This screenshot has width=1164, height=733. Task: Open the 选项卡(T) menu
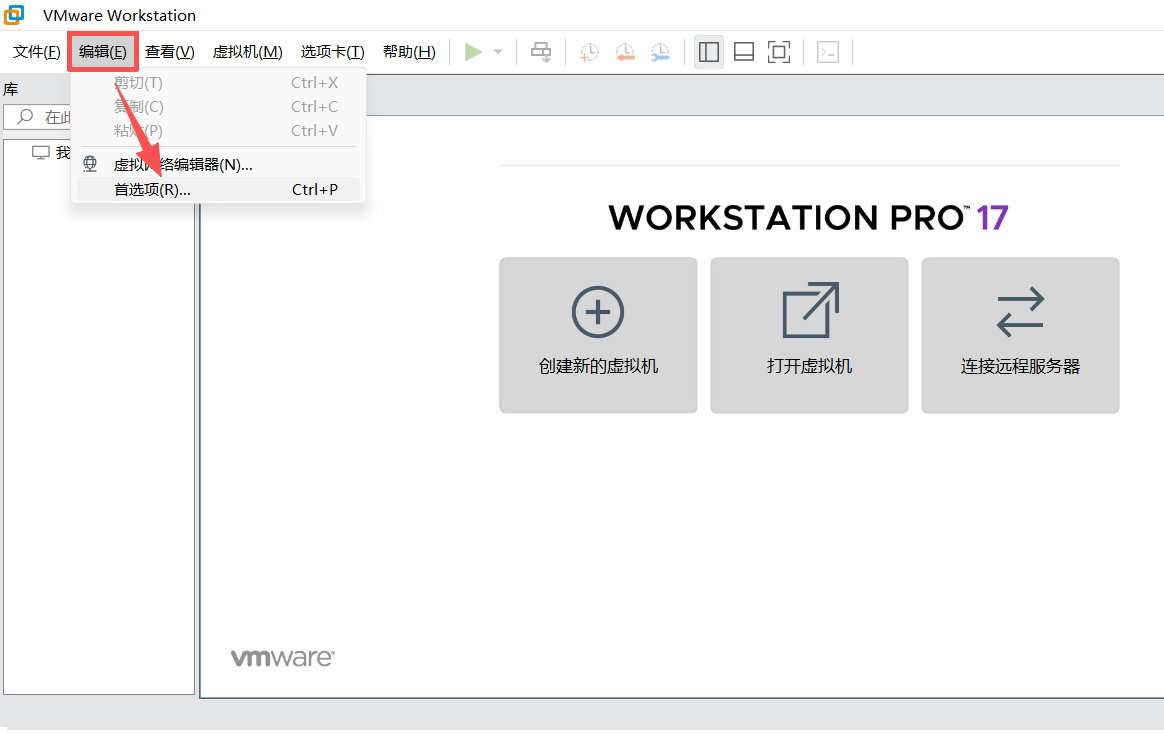(x=333, y=52)
